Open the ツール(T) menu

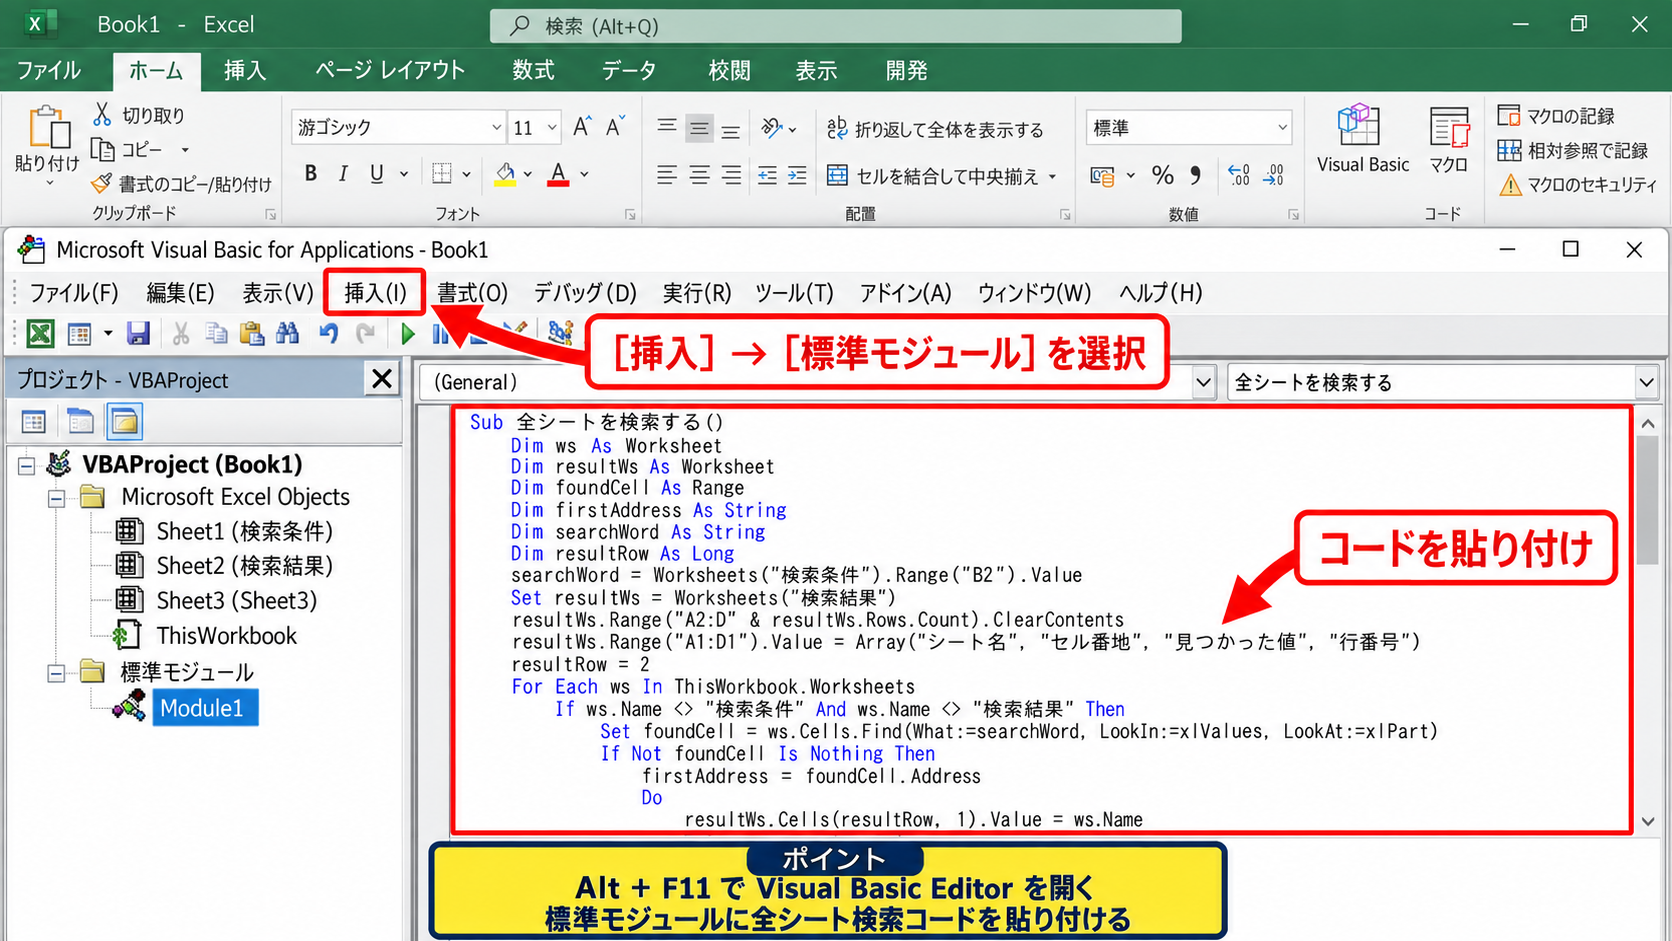point(794,293)
